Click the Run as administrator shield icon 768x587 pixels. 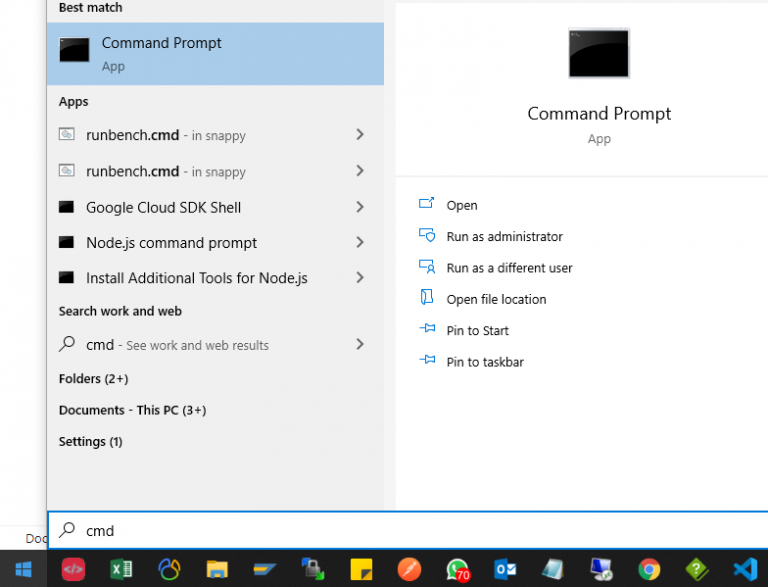click(427, 235)
